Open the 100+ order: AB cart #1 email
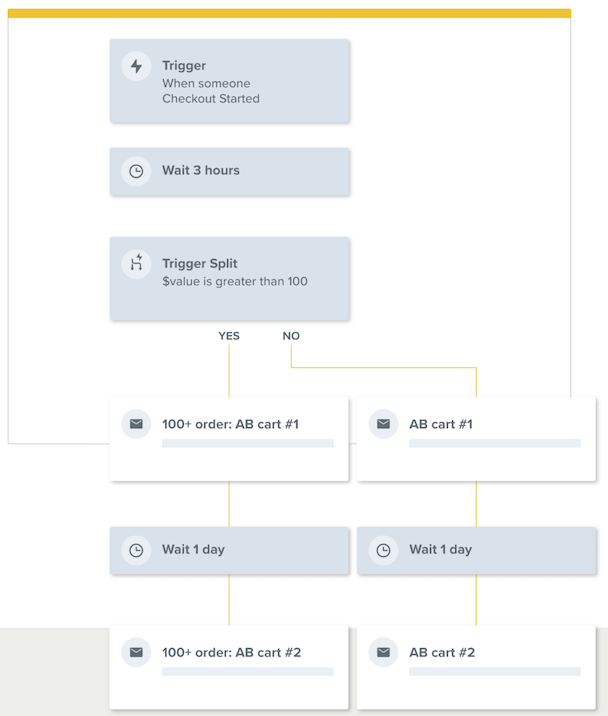 tap(230, 424)
